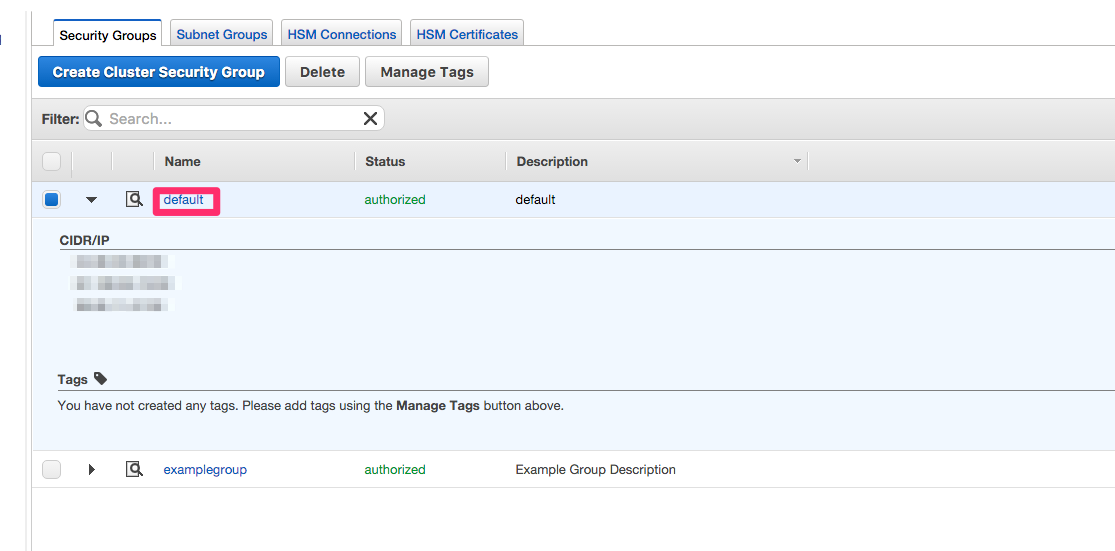Switch to the Subnet Groups tab
The width and height of the screenshot is (1115, 551).
(222, 34)
